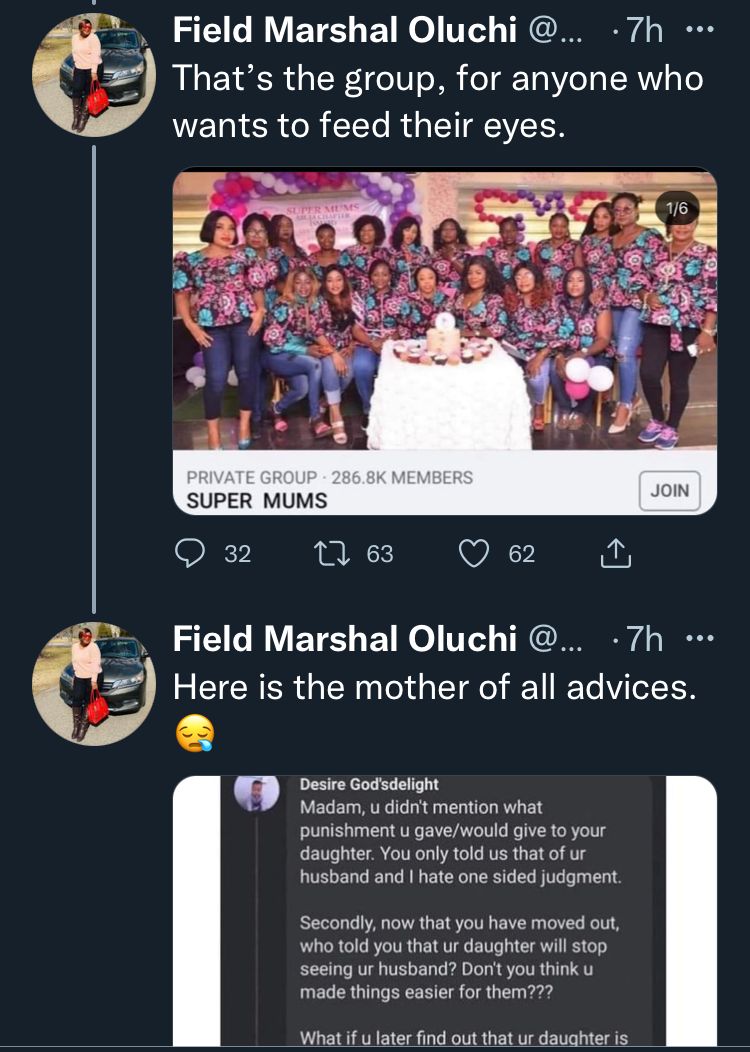Image resolution: width=750 pixels, height=1052 pixels.
Task: Open the Desire God'sdelight screenshot image
Action: coord(445,910)
